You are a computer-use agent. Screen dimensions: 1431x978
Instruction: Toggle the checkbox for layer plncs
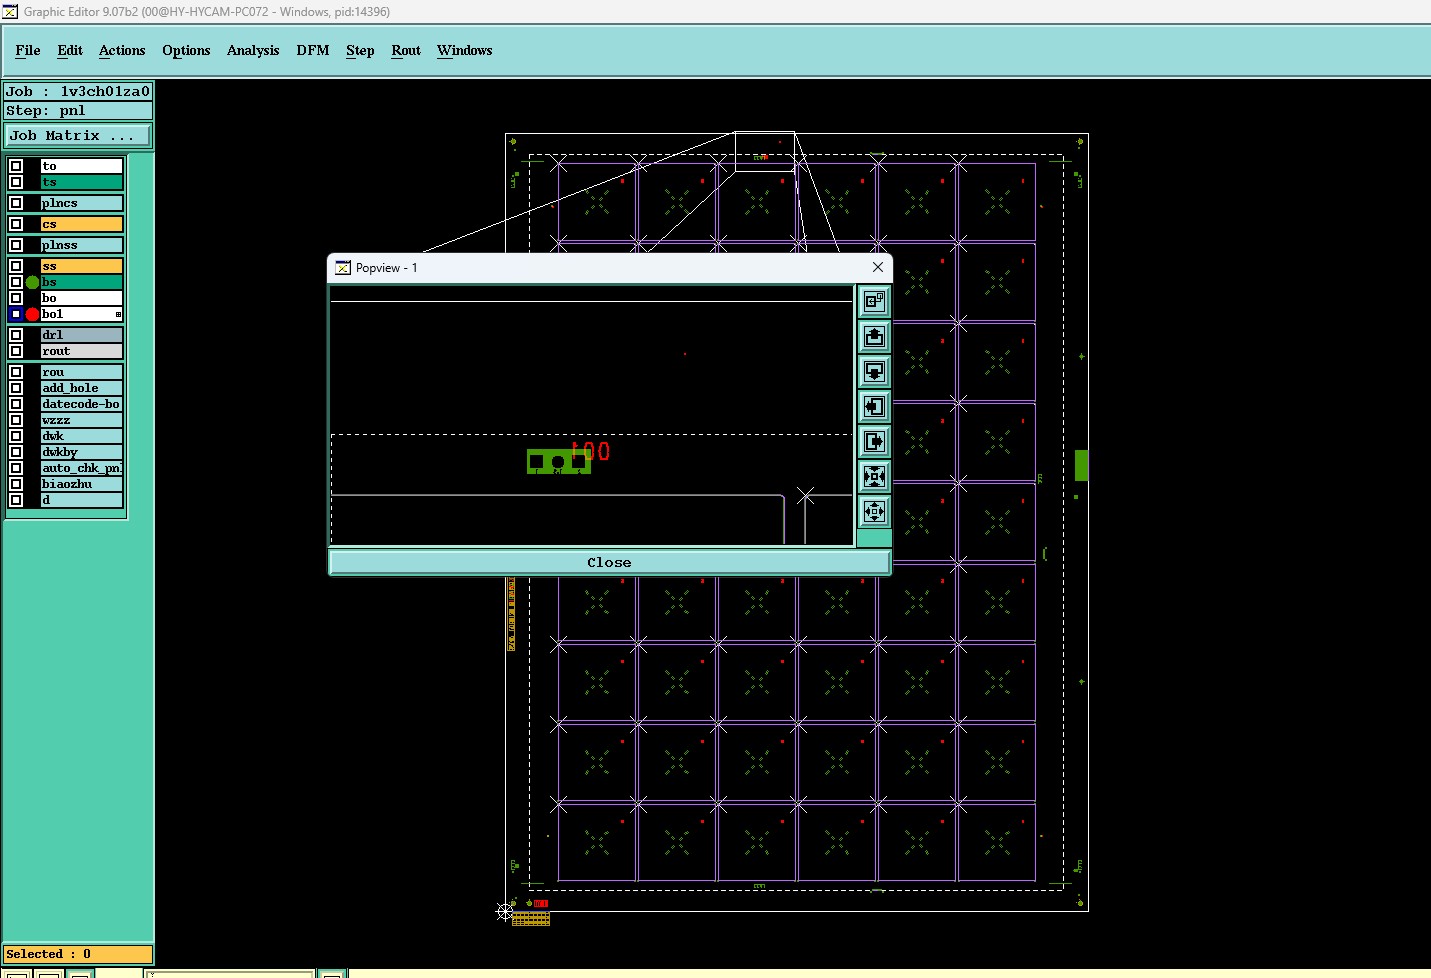(x=16, y=203)
